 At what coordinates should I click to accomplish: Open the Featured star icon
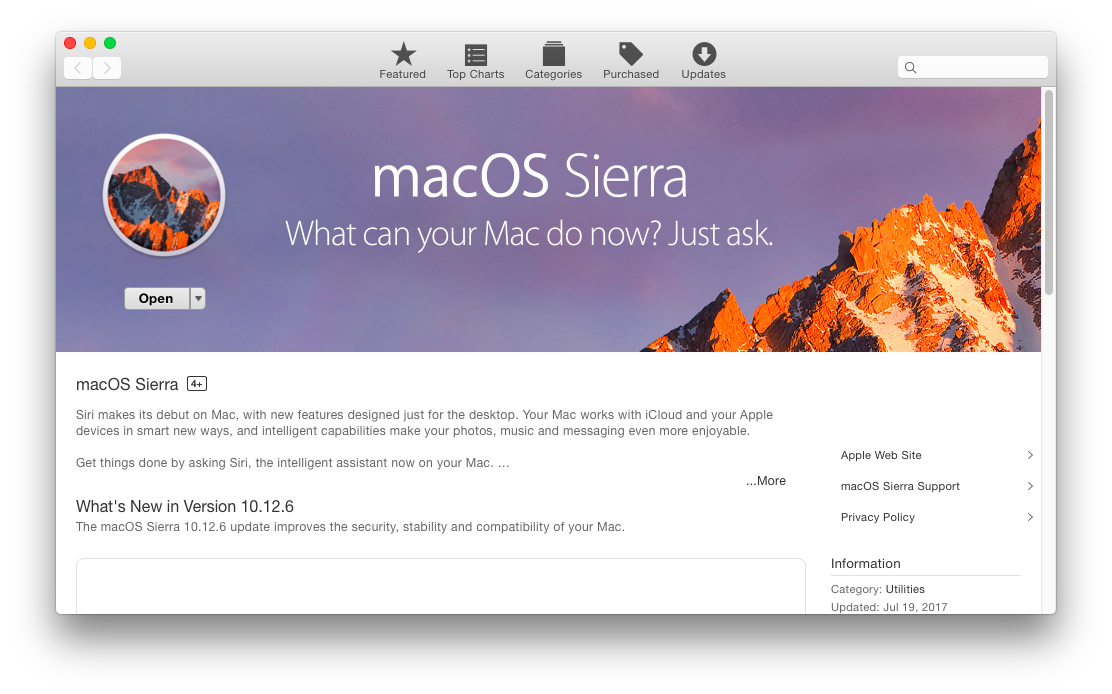click(x=403, y=54)
